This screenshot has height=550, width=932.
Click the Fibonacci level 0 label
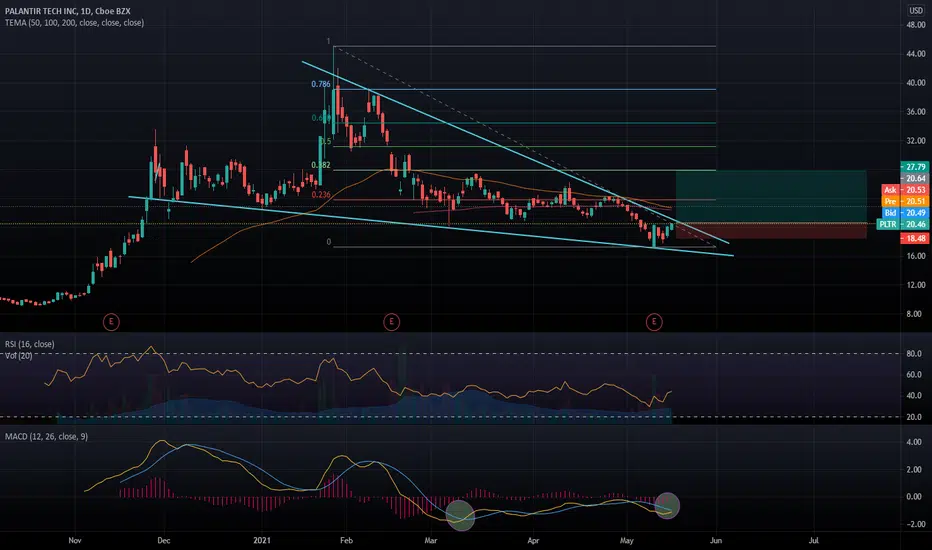[x=329, y=242]
